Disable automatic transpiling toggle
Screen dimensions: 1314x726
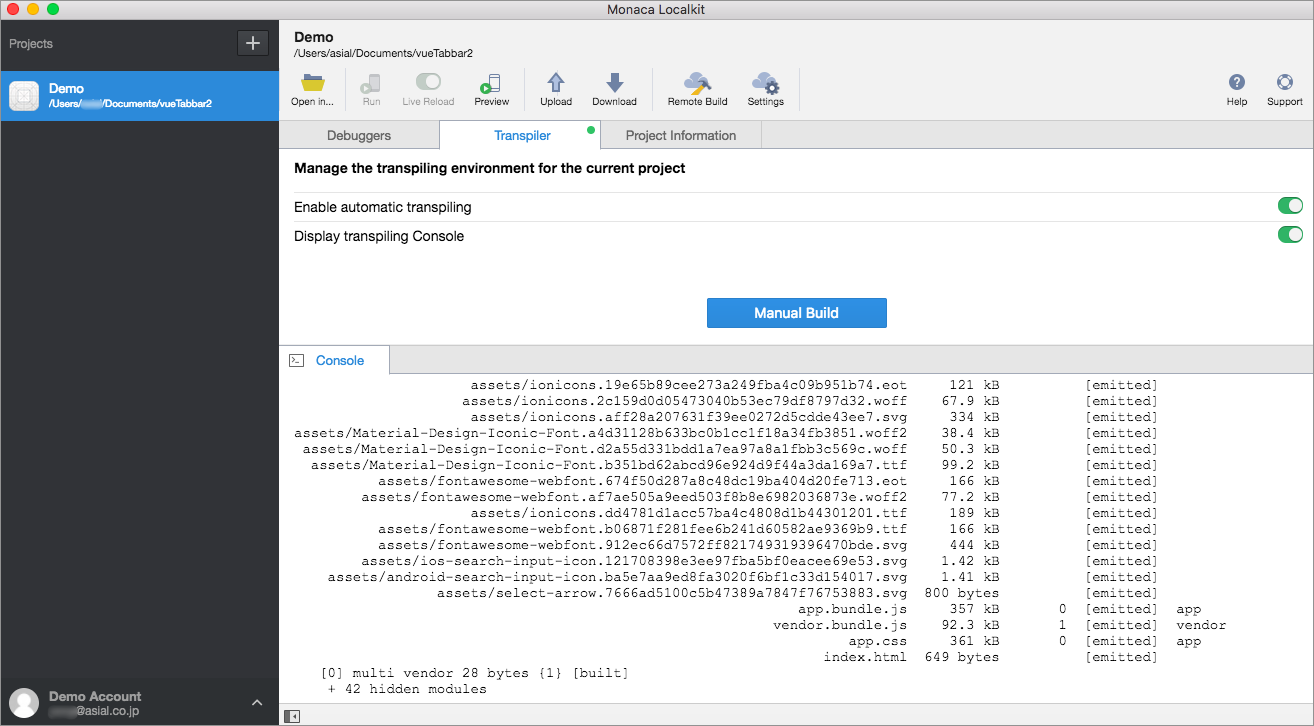pos(1290,206)
